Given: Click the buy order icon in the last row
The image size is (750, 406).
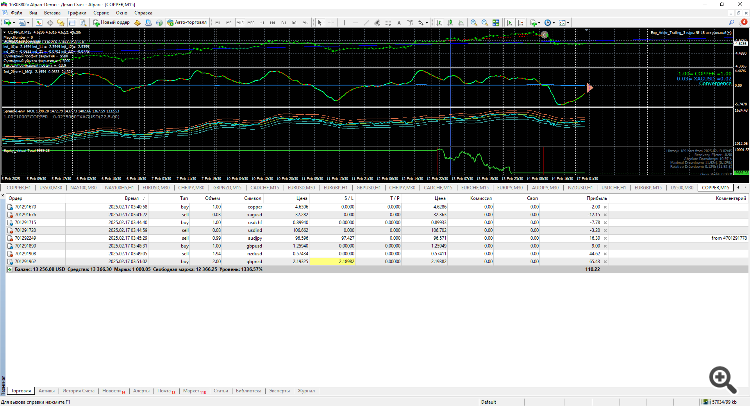Looking at the screenshot, I should (x=11, y=260).
